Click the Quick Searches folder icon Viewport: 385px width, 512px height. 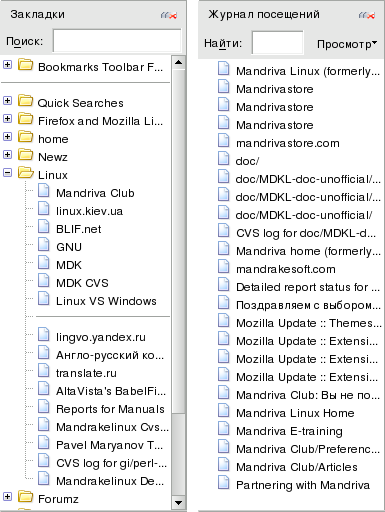pos(25,100)
